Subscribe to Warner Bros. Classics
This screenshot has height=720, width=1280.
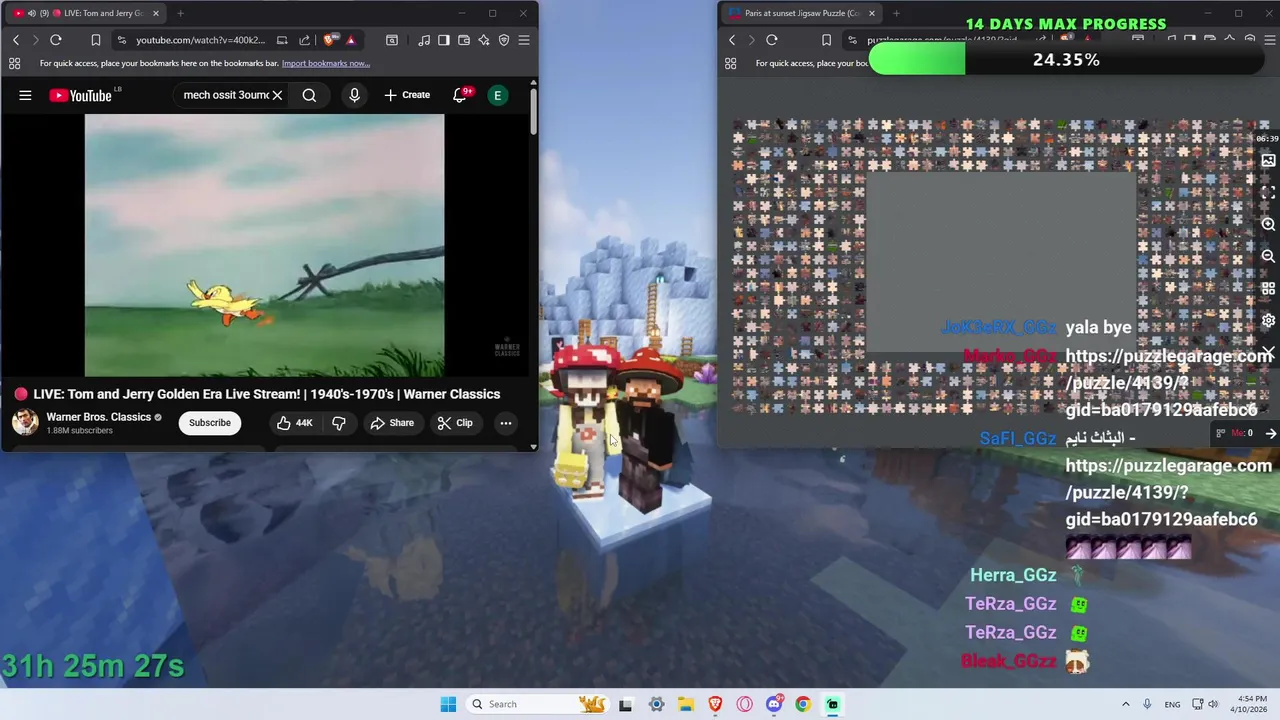(210, 423)
